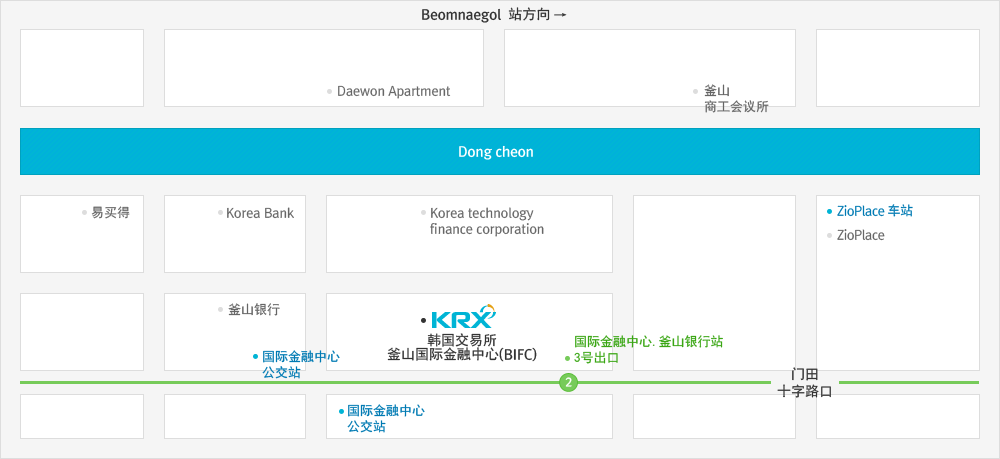Click 国际金融中心 公交站 label above the green line

(x=300, y=365)
